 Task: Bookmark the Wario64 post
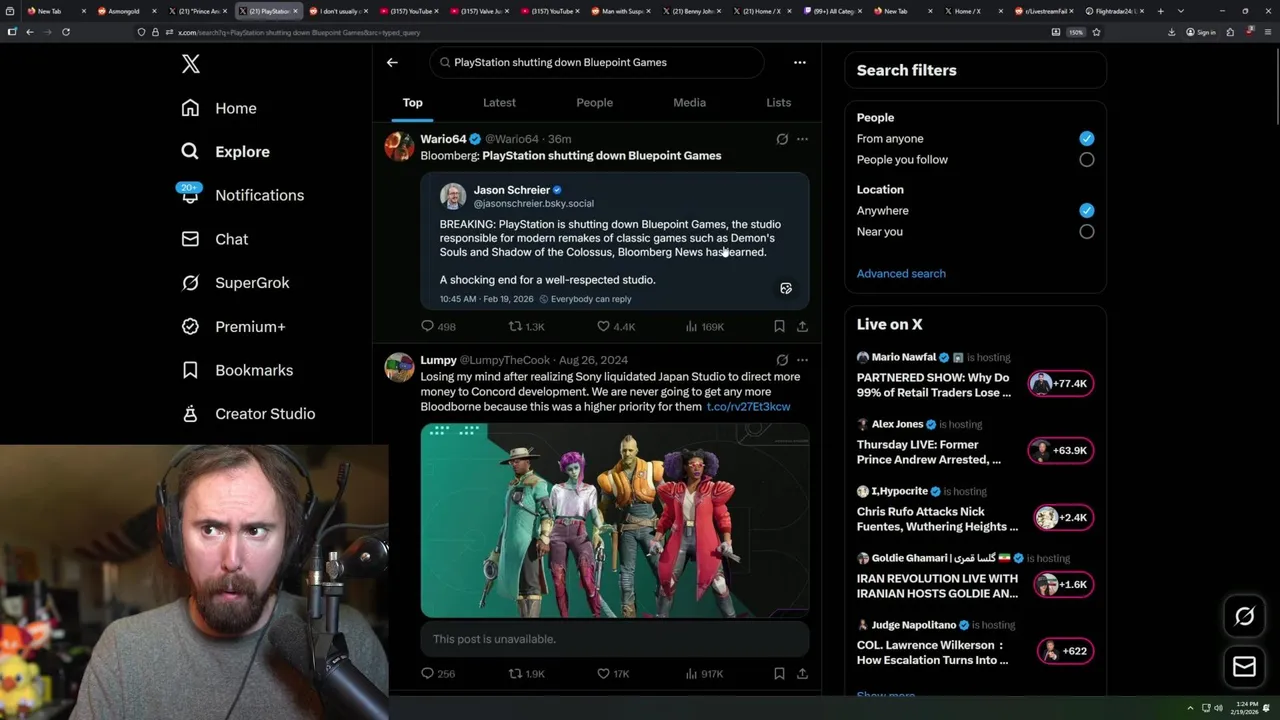(779, 326)
